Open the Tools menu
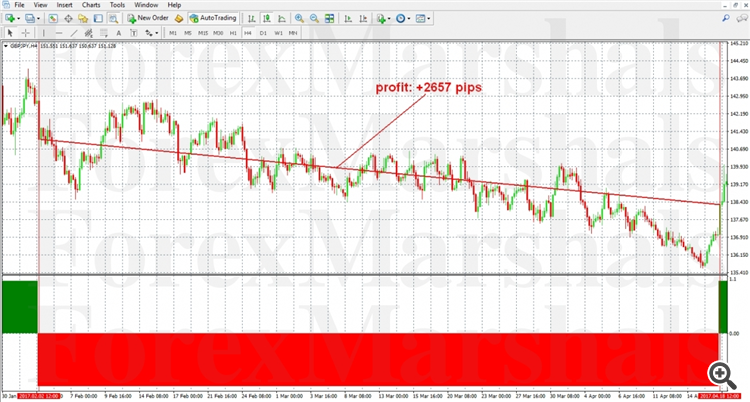 point(117,5)
